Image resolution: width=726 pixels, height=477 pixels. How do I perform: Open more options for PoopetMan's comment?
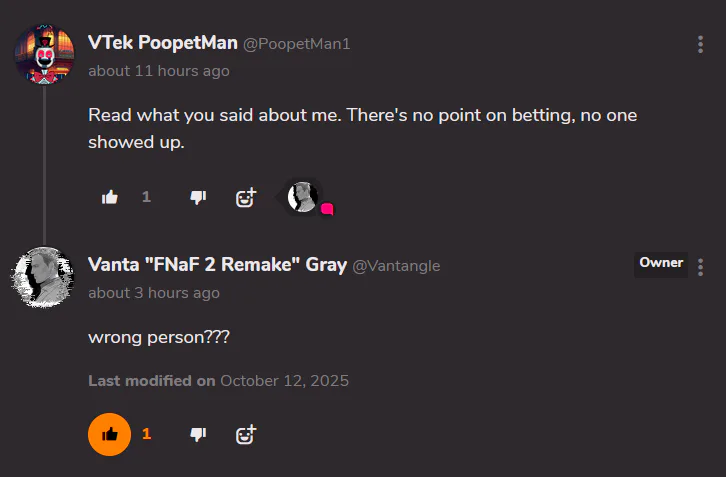tap(700, 45)
